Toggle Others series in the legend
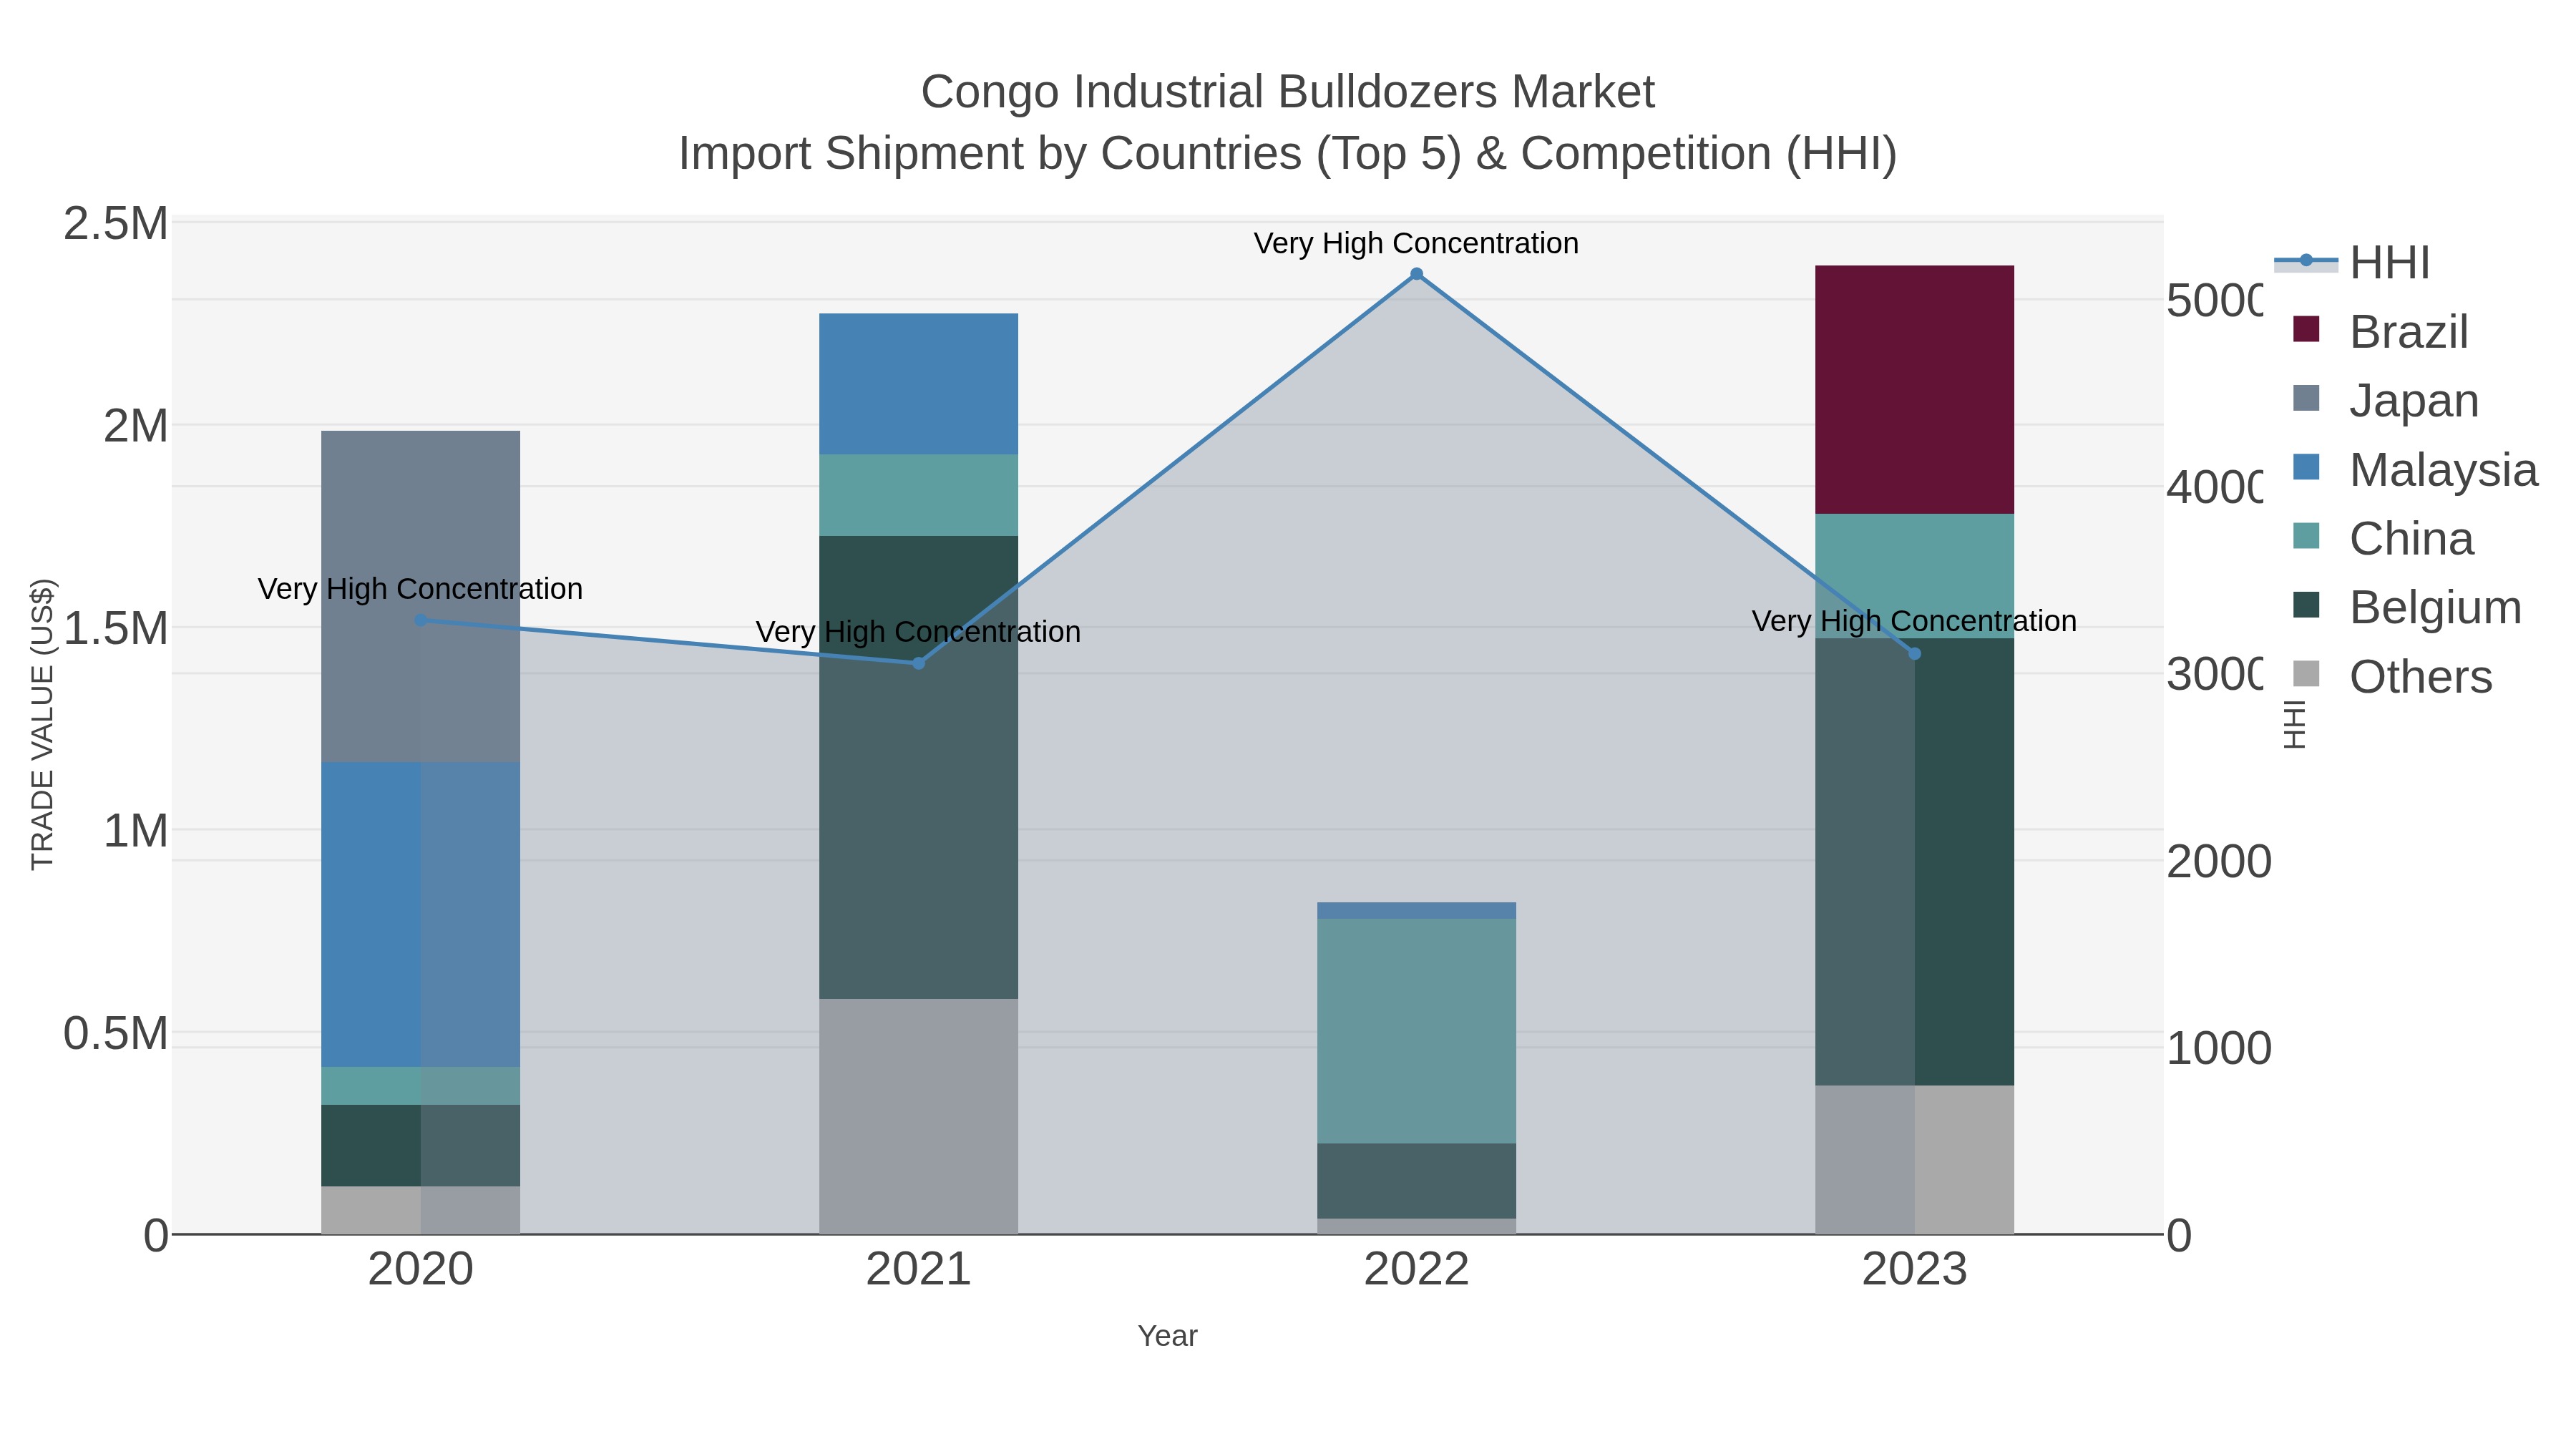This screenshot has width=2576, height=1449. pos(2392,676)
